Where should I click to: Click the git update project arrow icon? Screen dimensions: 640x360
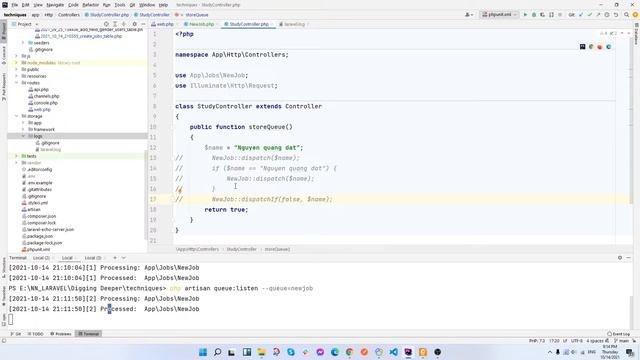(581, 15)
